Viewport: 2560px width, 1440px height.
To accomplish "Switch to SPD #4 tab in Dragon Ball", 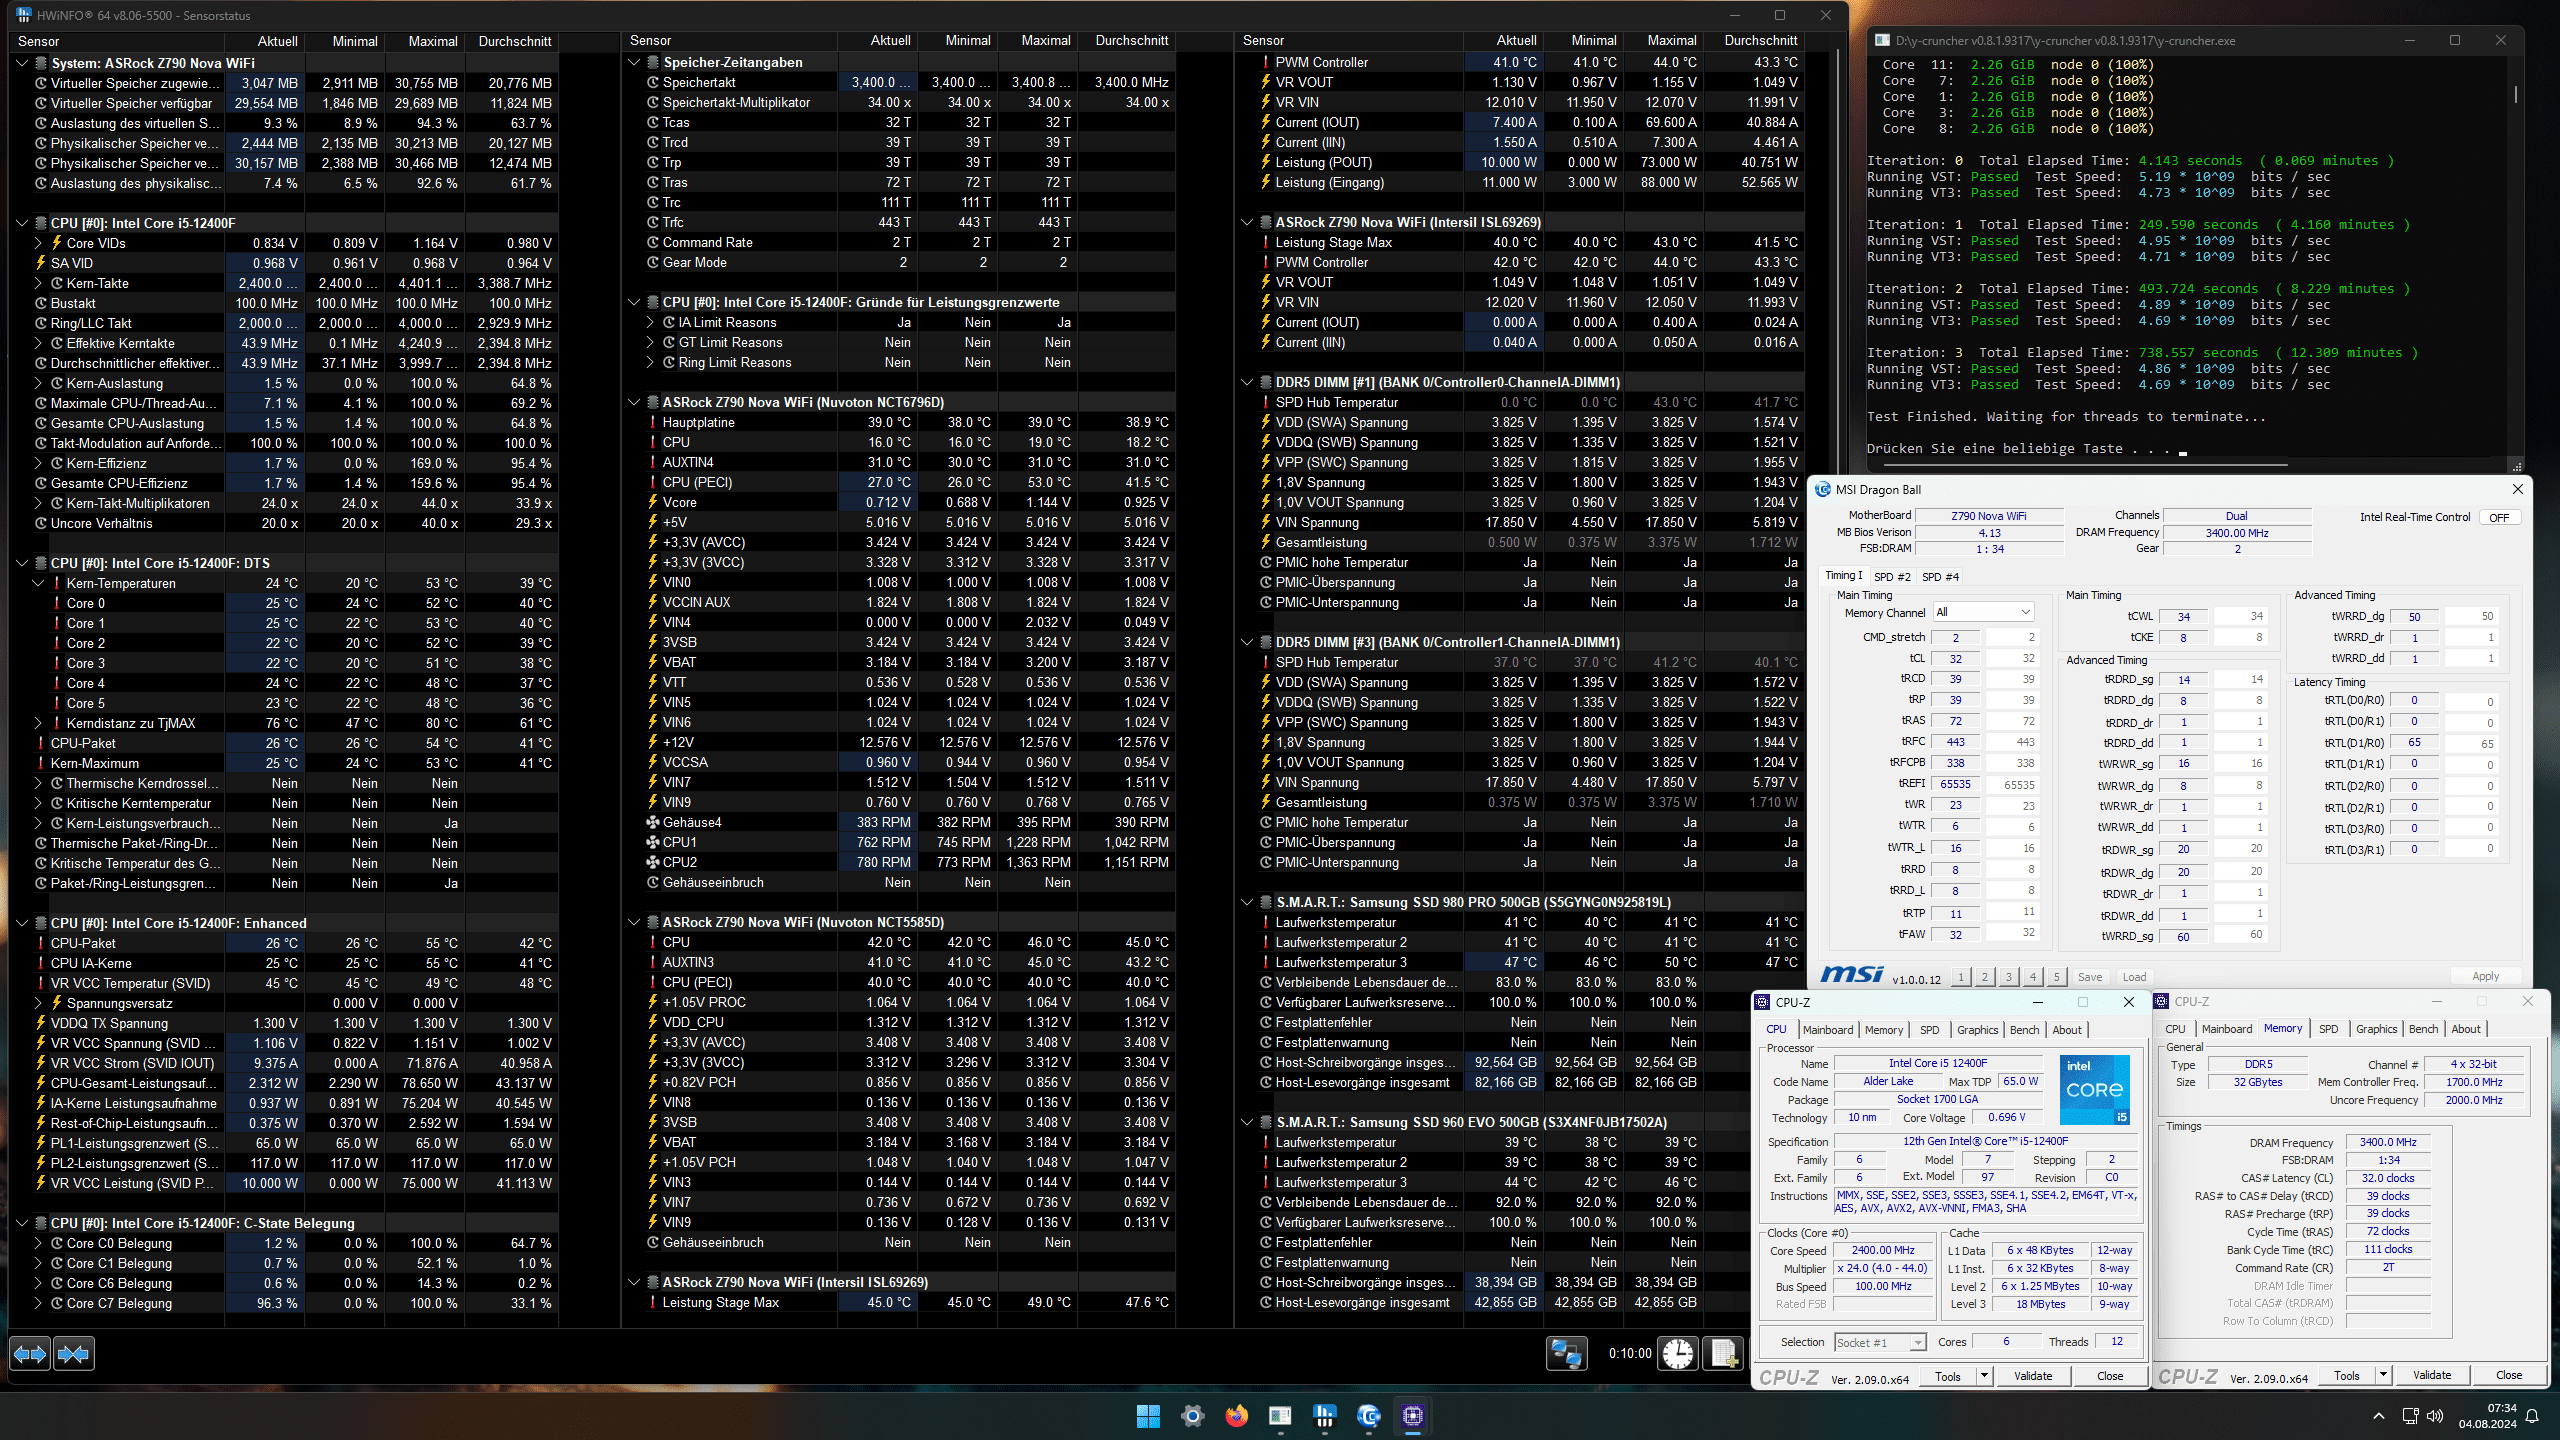I will click(1941, 577).
